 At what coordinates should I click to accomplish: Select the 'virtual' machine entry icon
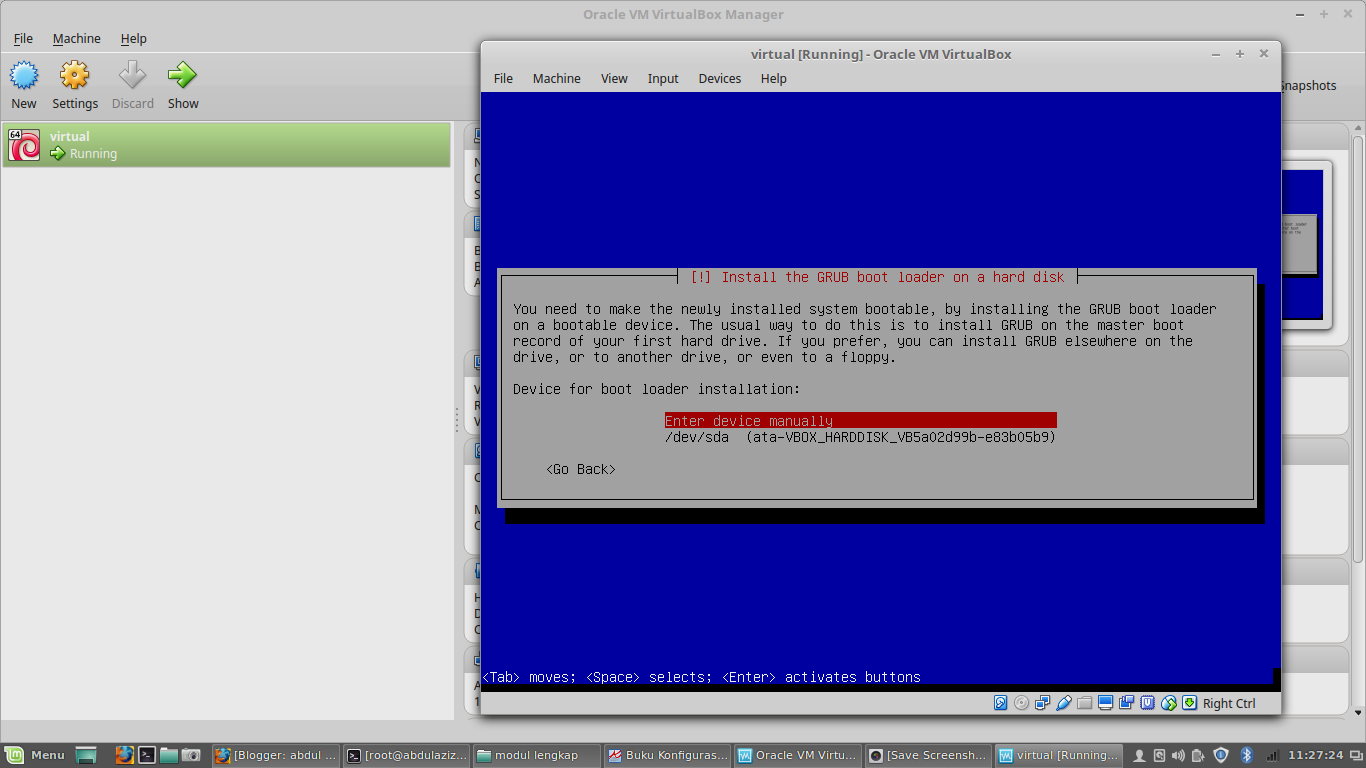[x=24, y=145]
